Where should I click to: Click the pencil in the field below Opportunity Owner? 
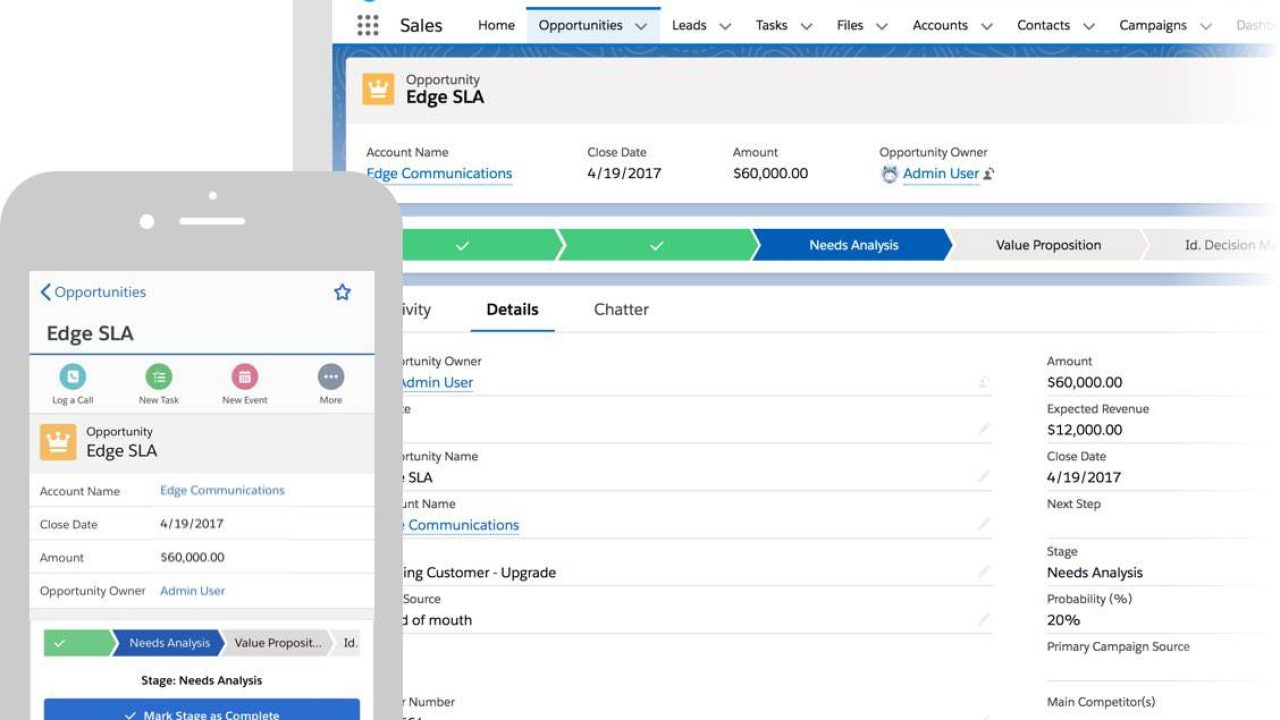coord(984,429)
